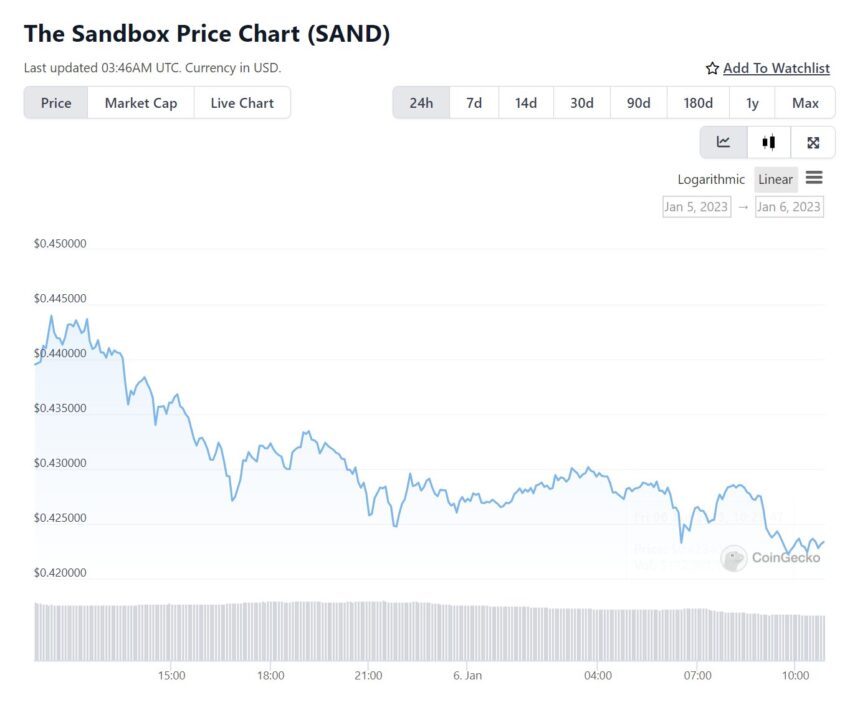Toggle the Logarithmic scale option
This screenshot has width=850, height=705.
coord(711,179)
